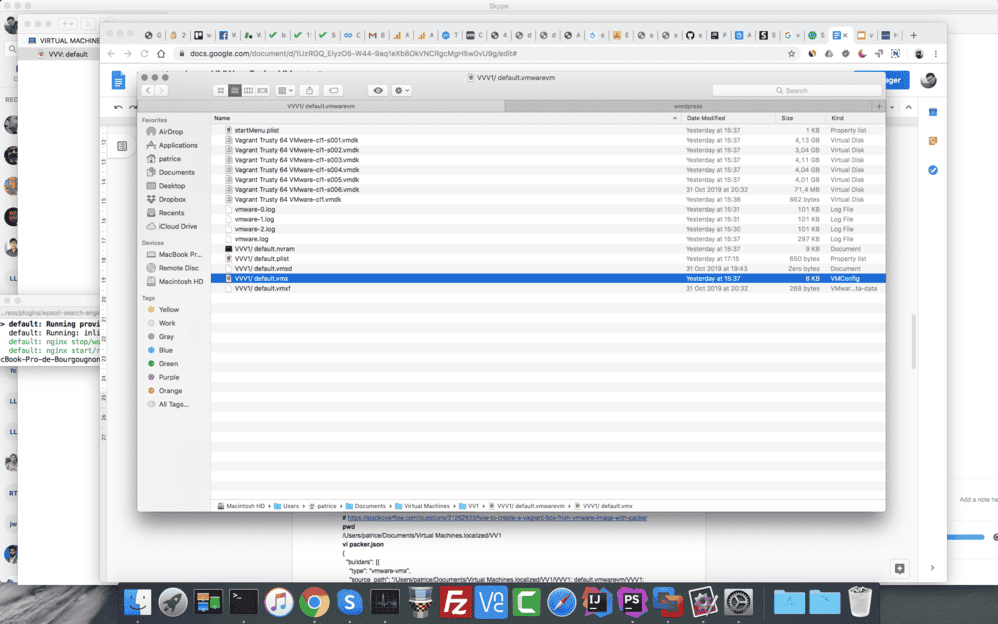Viewport: 998px width, 624px height.
Task: Open Applications in Finder sidebar
Action: point(172,145)
